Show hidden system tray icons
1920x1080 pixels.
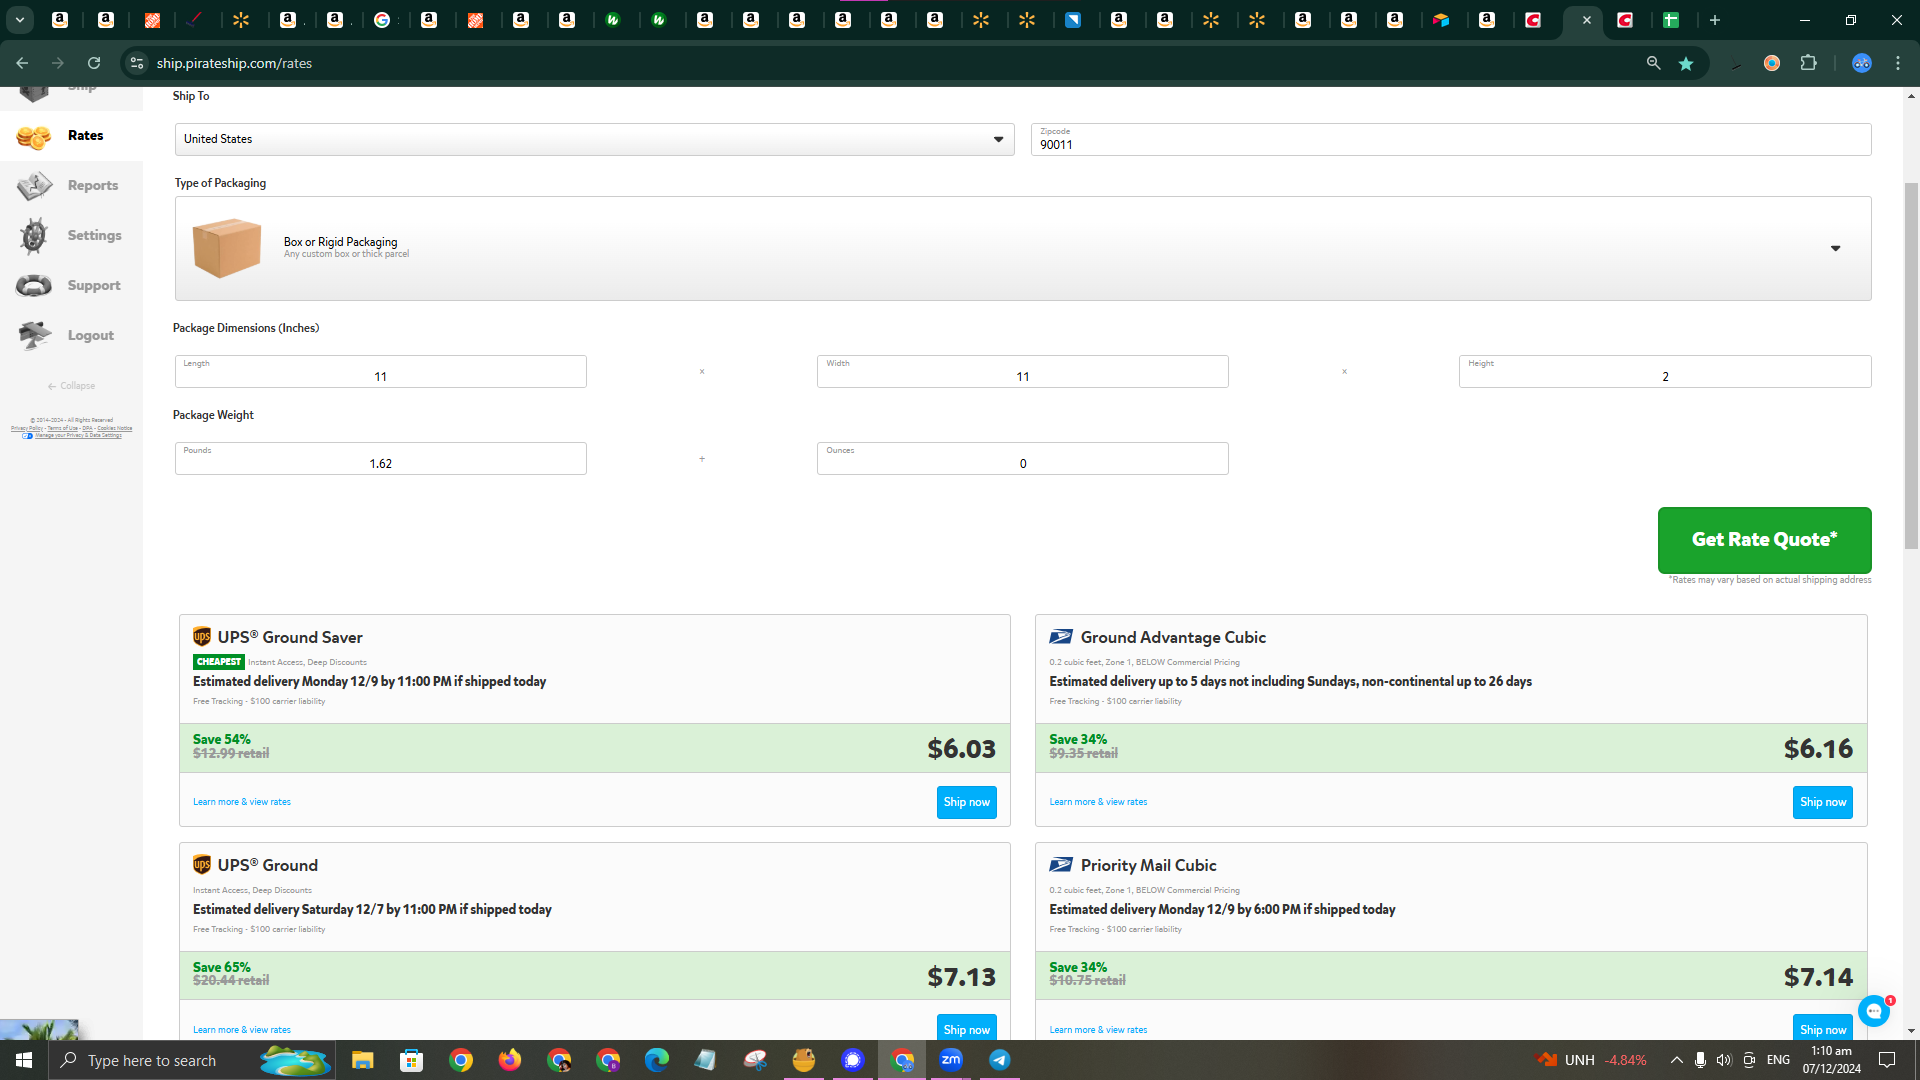coord(1676,1060)
